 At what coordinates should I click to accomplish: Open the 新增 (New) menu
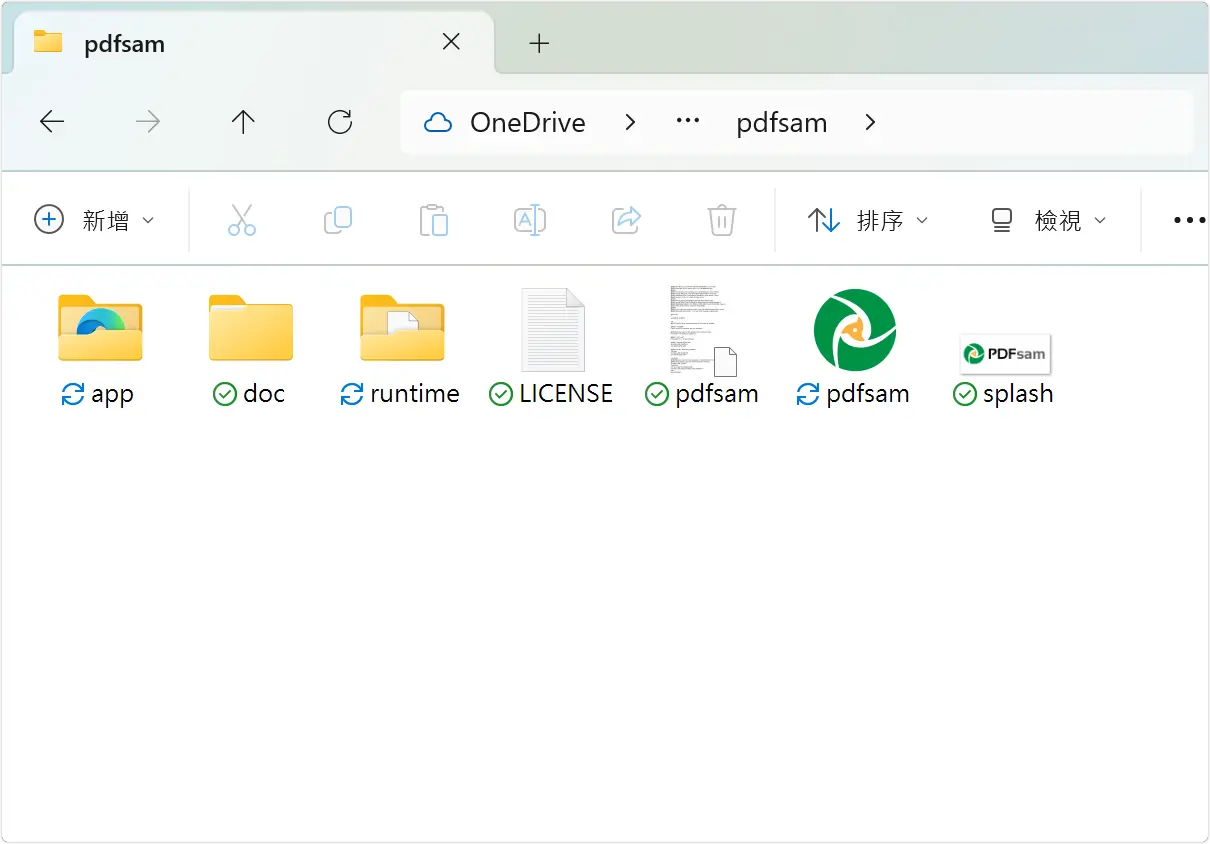coord(94,220)
